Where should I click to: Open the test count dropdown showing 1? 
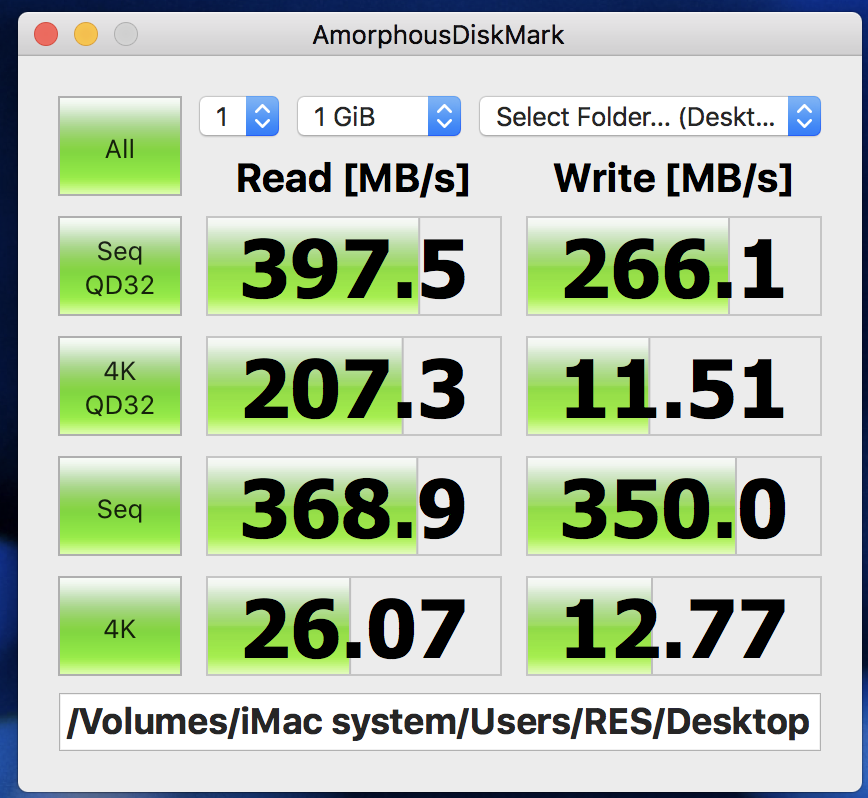pos(239,116)
